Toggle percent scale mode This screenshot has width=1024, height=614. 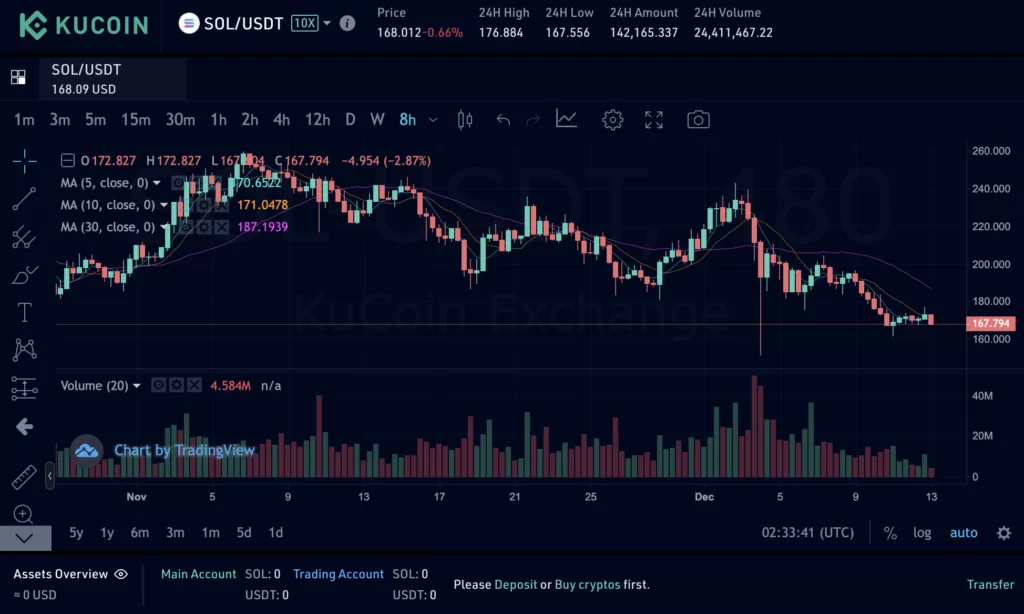(890, 533)
